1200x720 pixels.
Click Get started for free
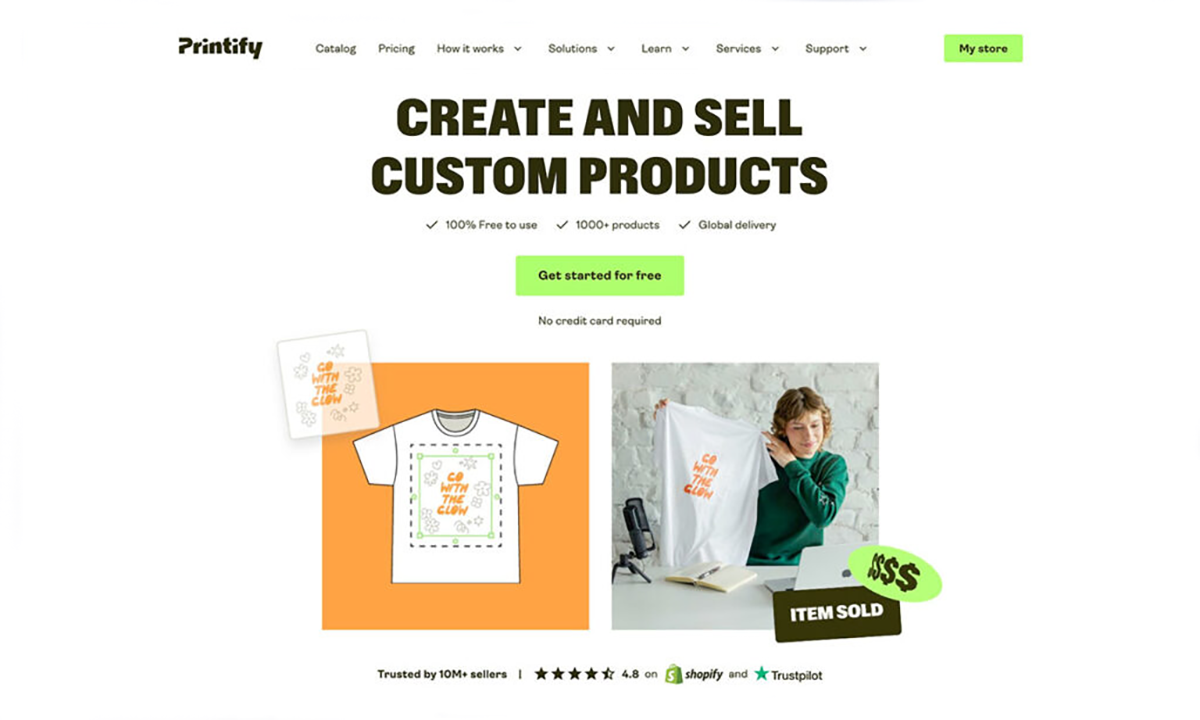coord(600,275)
